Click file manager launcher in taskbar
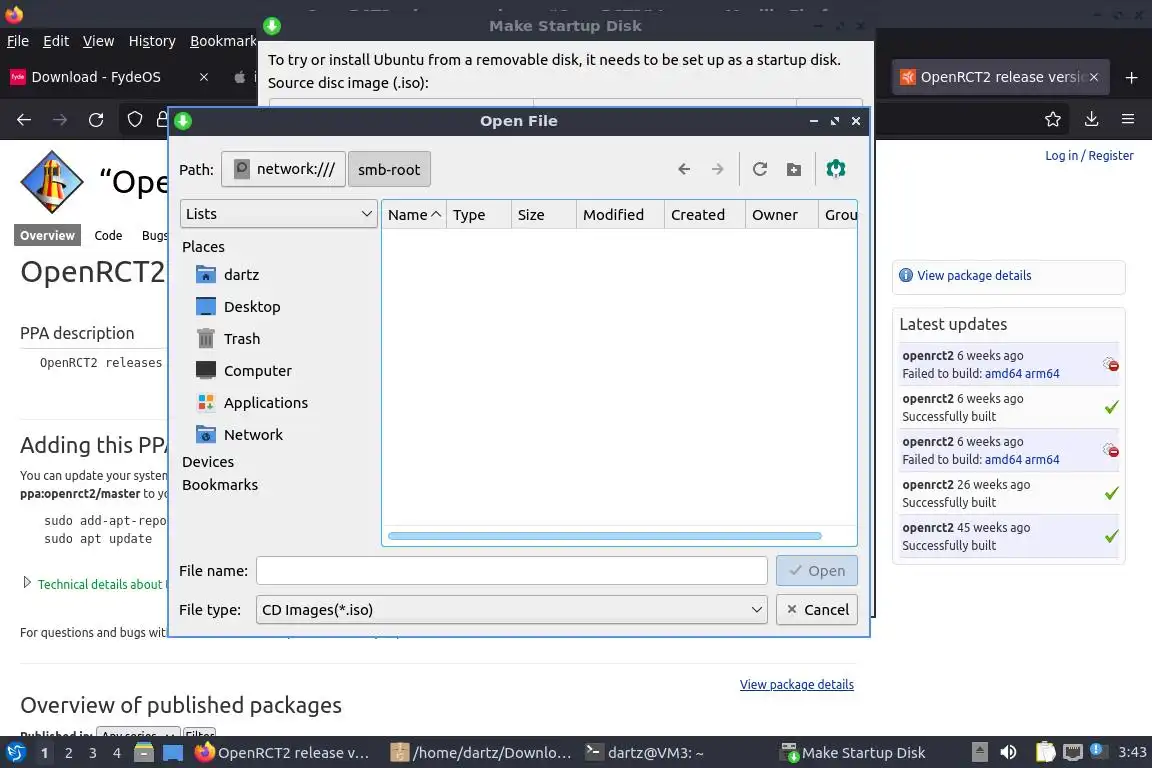Image resolution: width=1152 pixels, height=768 pixels. click(x=144, y=753)
